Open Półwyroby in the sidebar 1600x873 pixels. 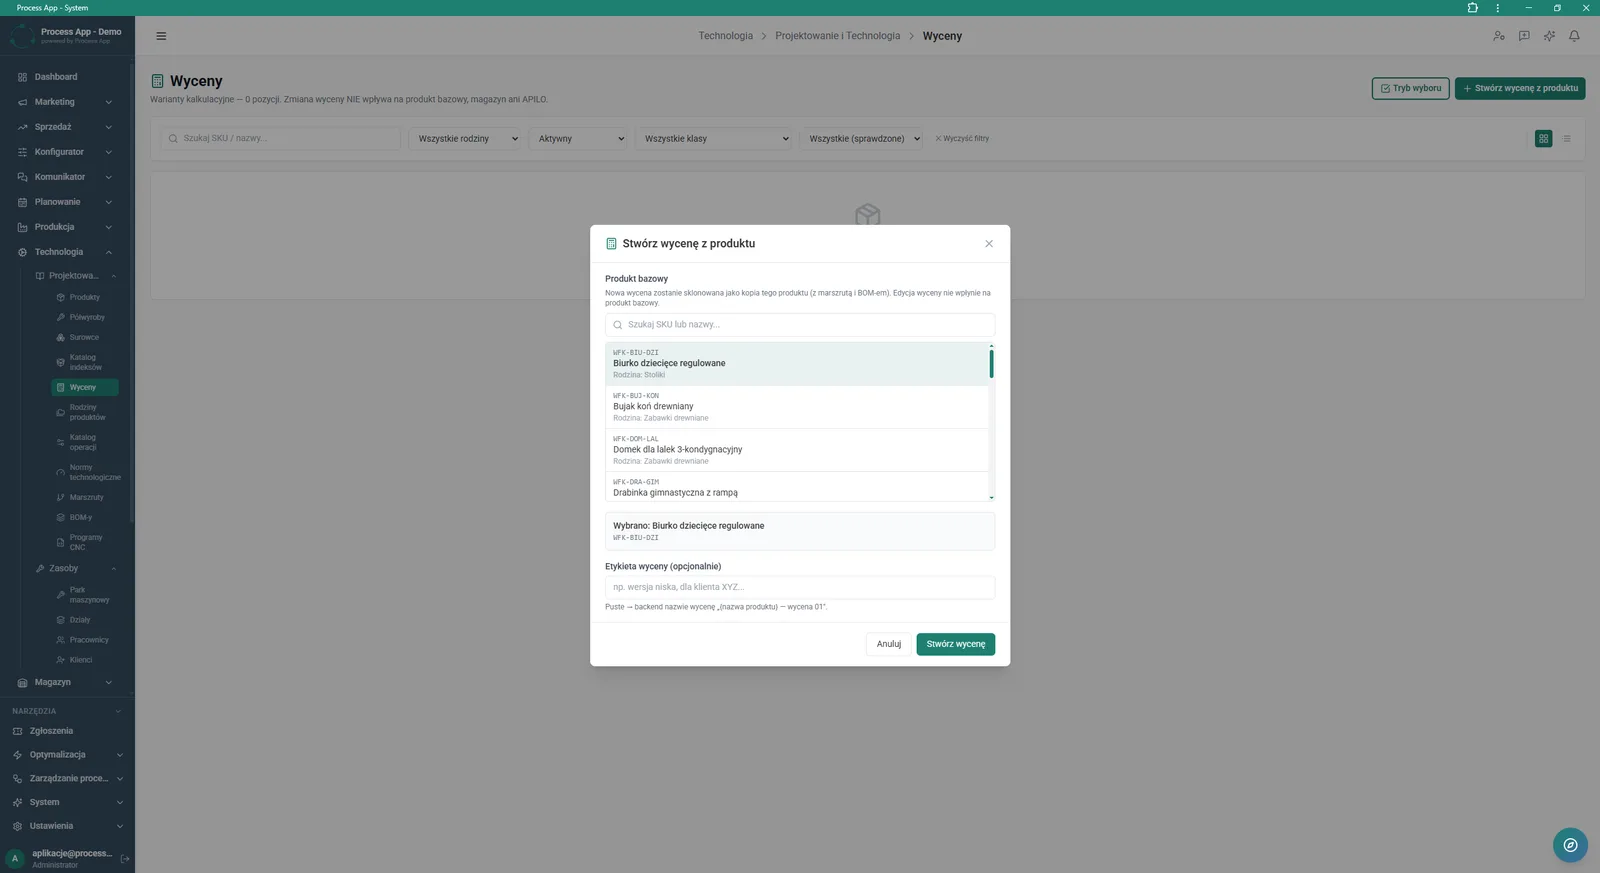tap(85, 317)
